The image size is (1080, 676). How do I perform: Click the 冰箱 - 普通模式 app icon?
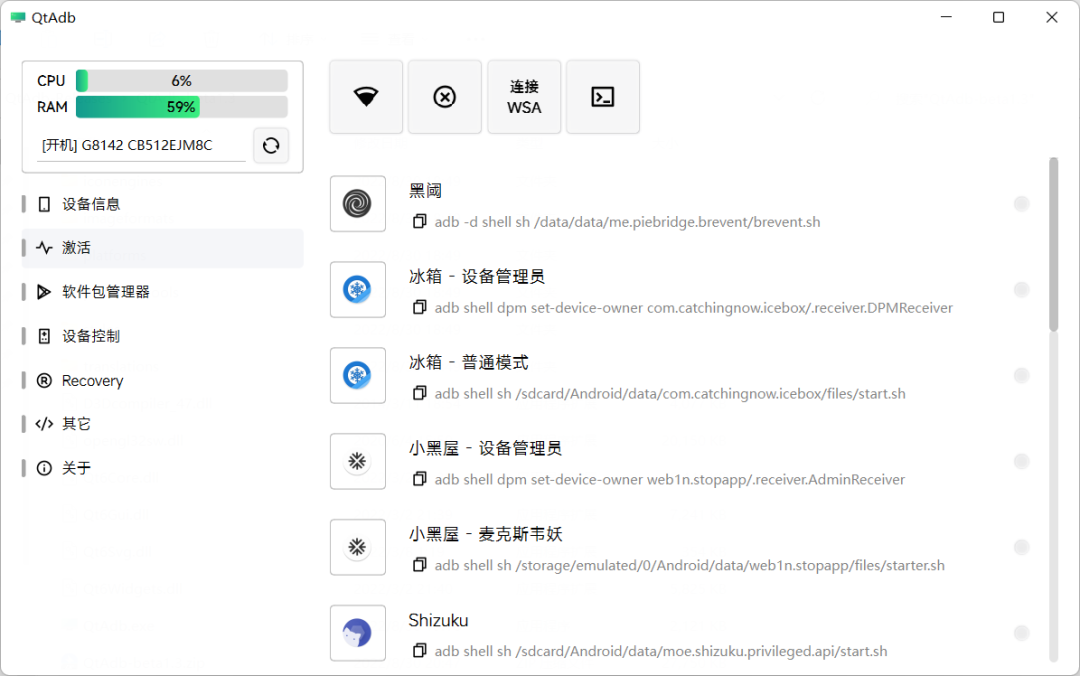pos(357,376)
